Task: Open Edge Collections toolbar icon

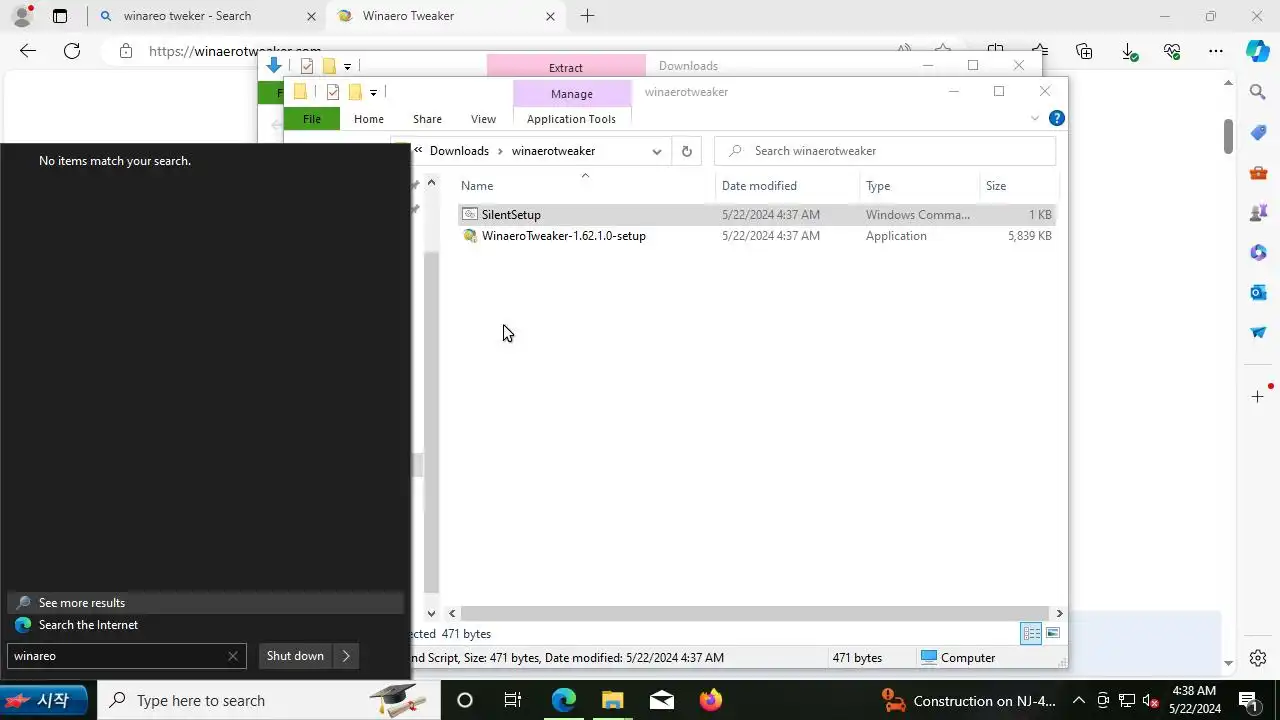Action: point(1084,51)
